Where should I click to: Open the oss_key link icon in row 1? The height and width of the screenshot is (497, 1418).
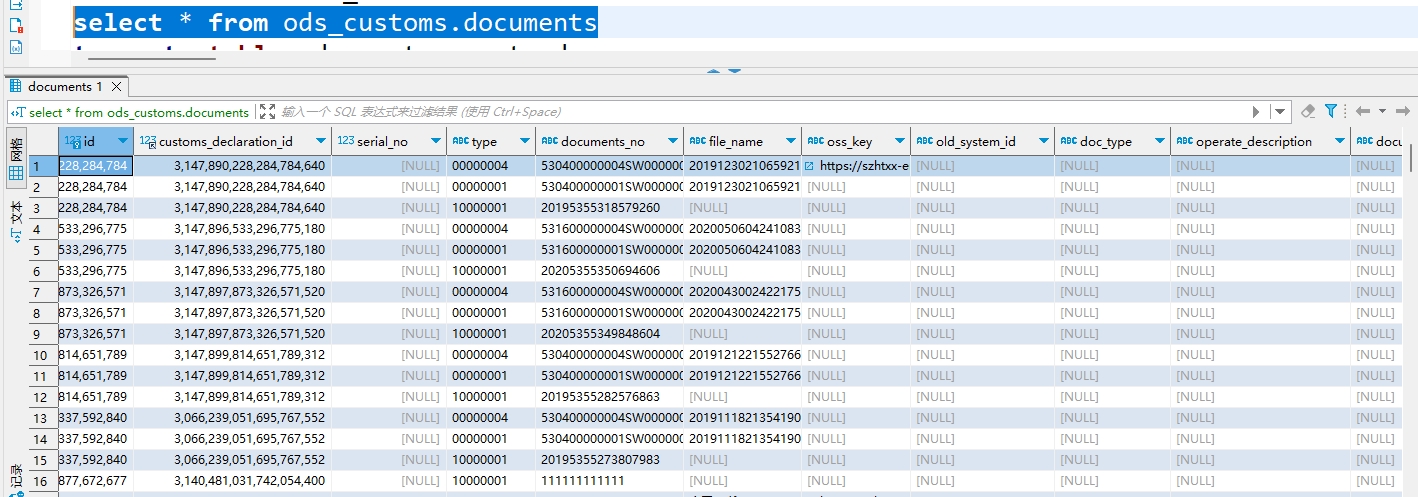809,166
